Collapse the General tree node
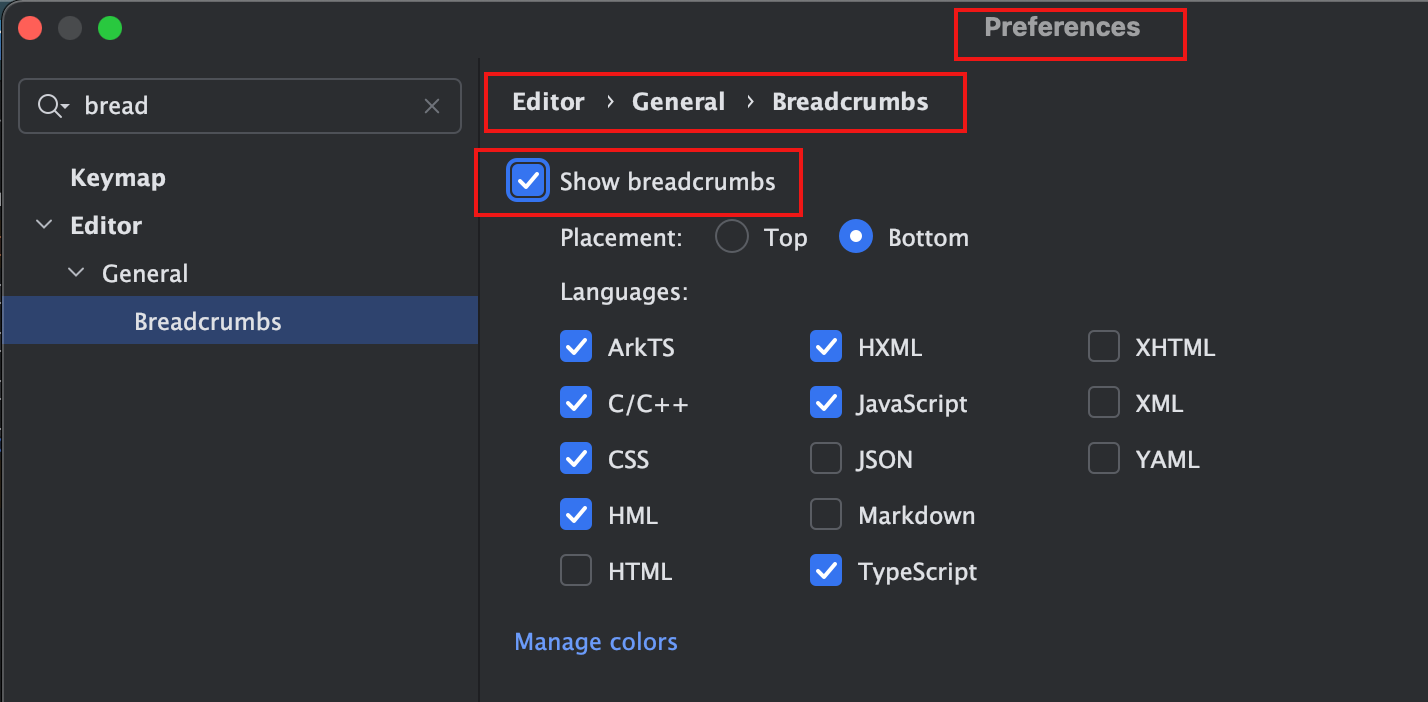The width and height of the screenshot is (1428, 702). (76, 273)
